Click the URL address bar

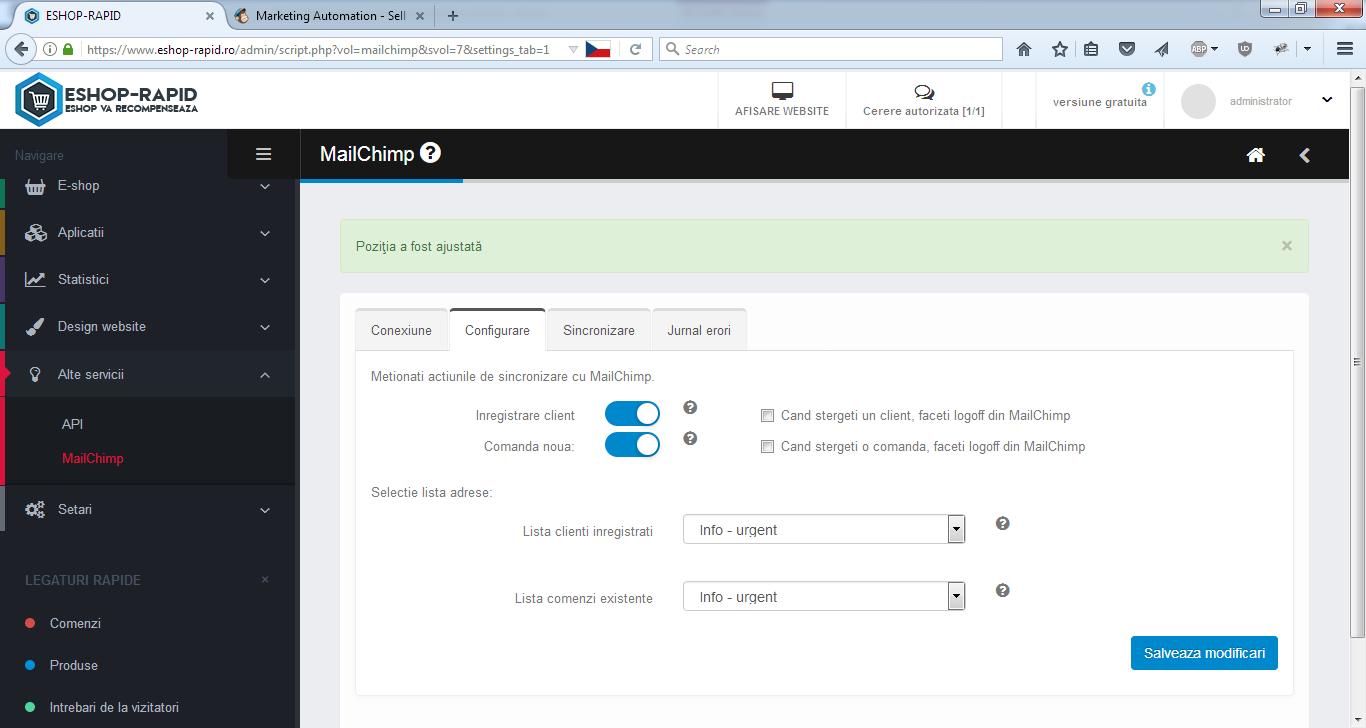coord(320,49)
